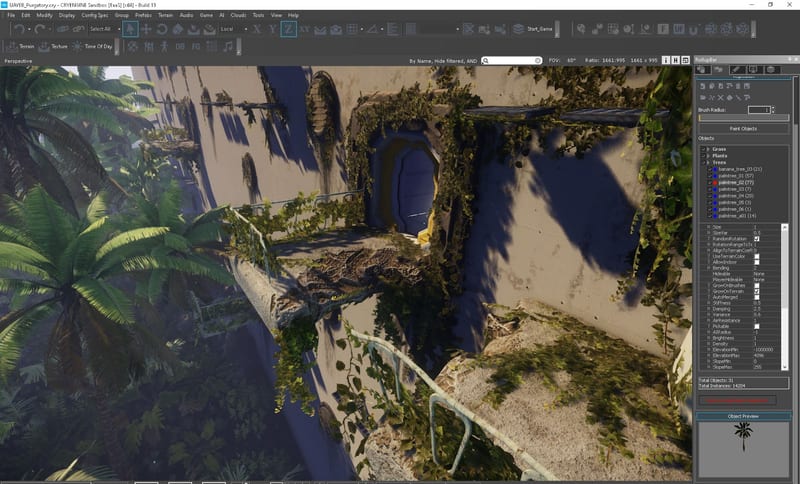Lock movement to the Z axis

(x=288, y=29)
